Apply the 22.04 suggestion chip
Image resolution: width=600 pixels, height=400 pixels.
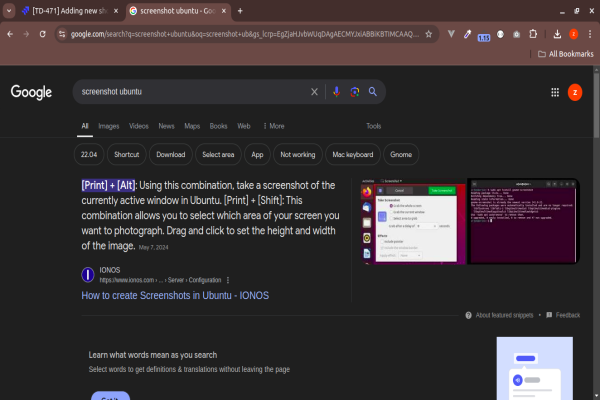pyautogui.click(x=89, y=155)
